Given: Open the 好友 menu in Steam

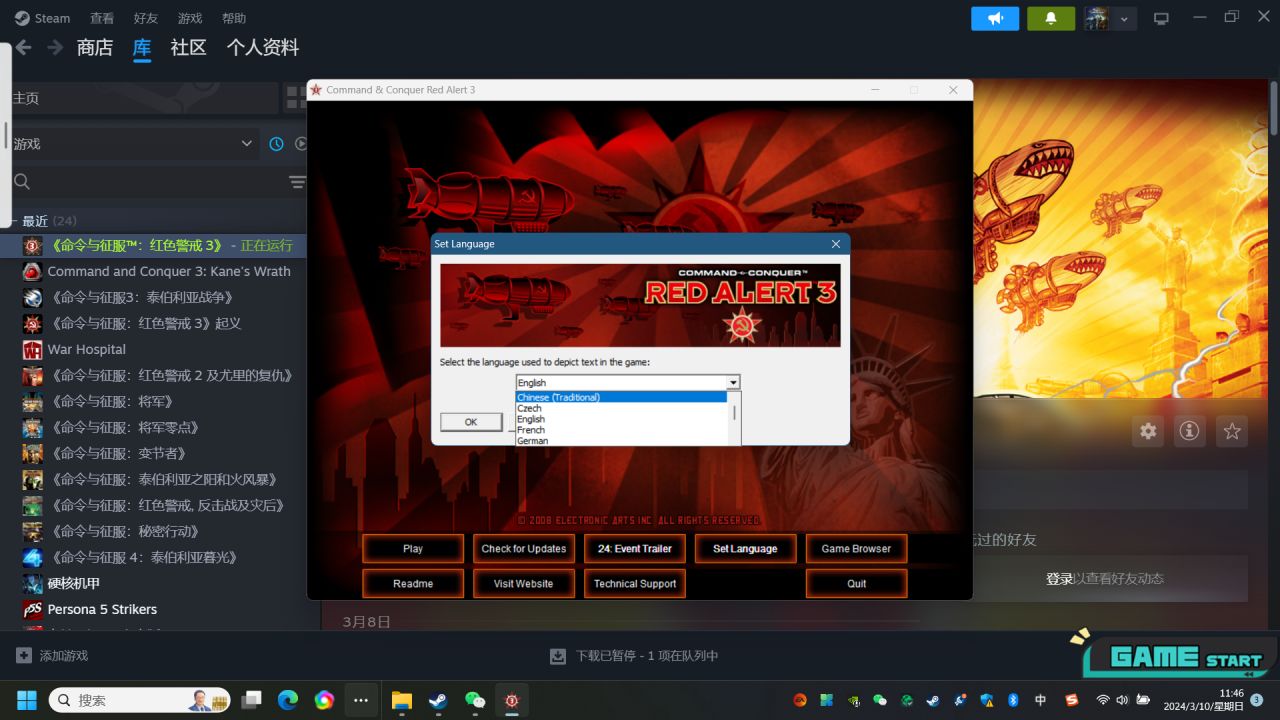Looking at the screenshot, I should click(146, 18).
